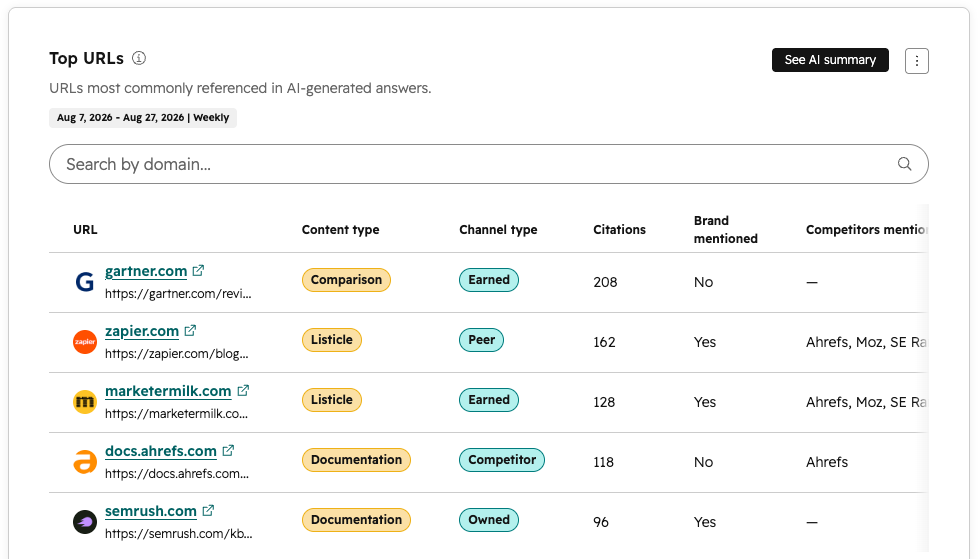Image resolution: width=979 pixels, height=559 pixels.
Task: Click the Brand mentioned column header
Action: click(726, 229)
